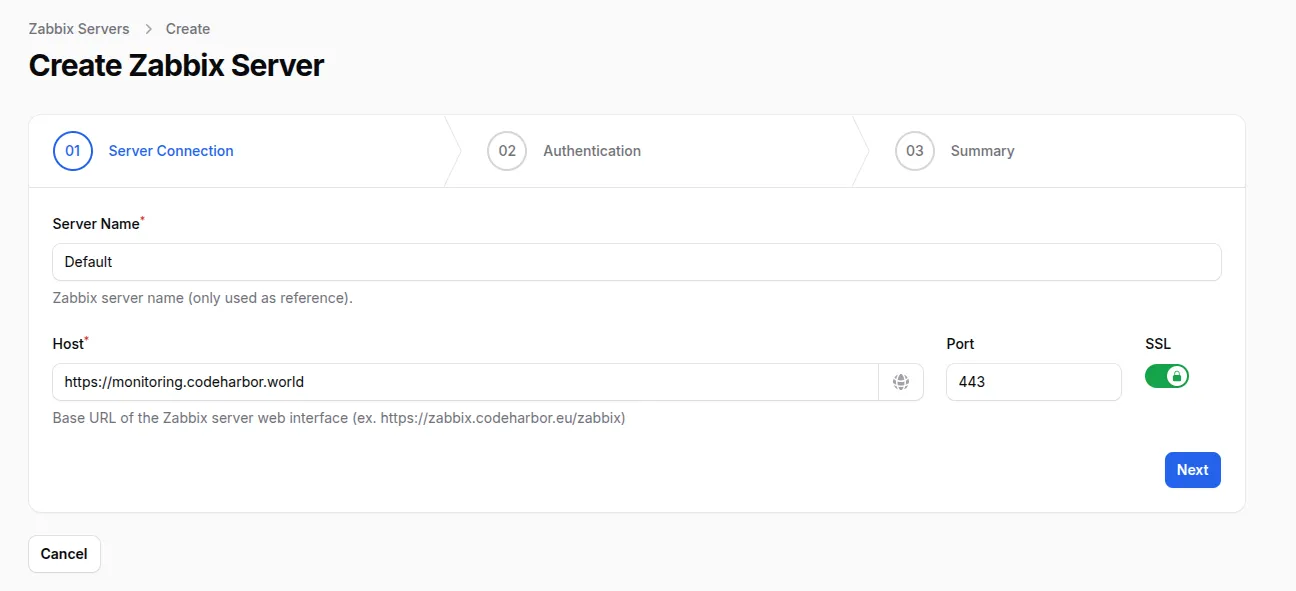1296x591 pixels.
Task: Click the 01 step circle
Action: click(x=73, y=151)
